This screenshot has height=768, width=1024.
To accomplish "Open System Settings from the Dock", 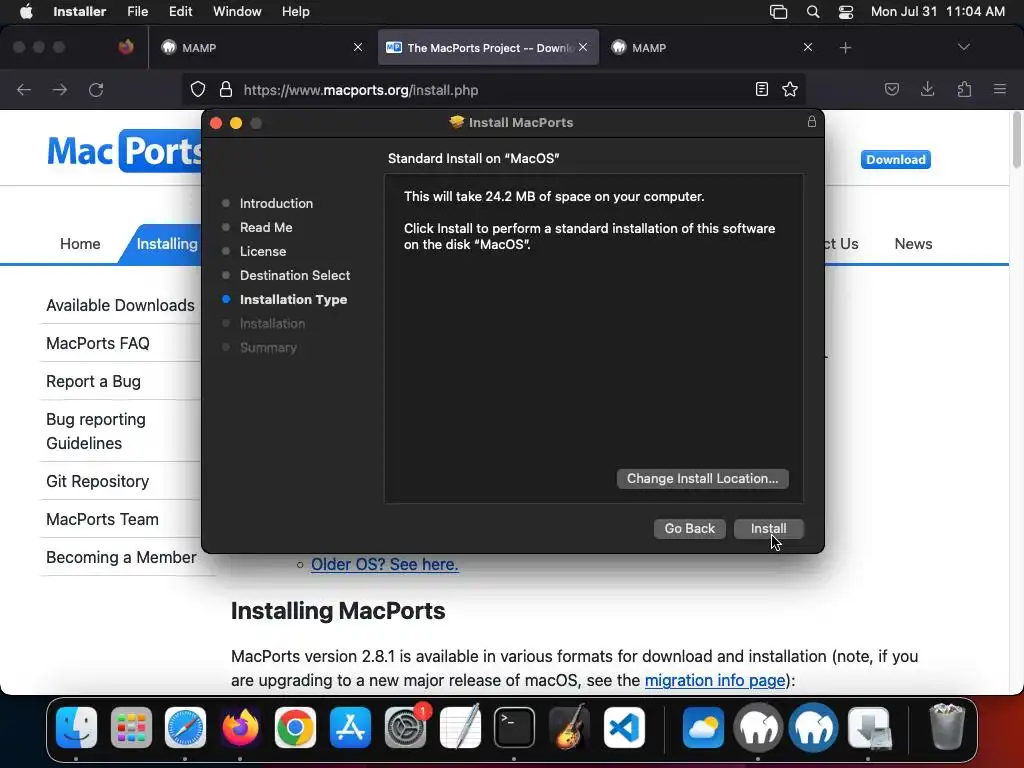I will tap(405, 727).
